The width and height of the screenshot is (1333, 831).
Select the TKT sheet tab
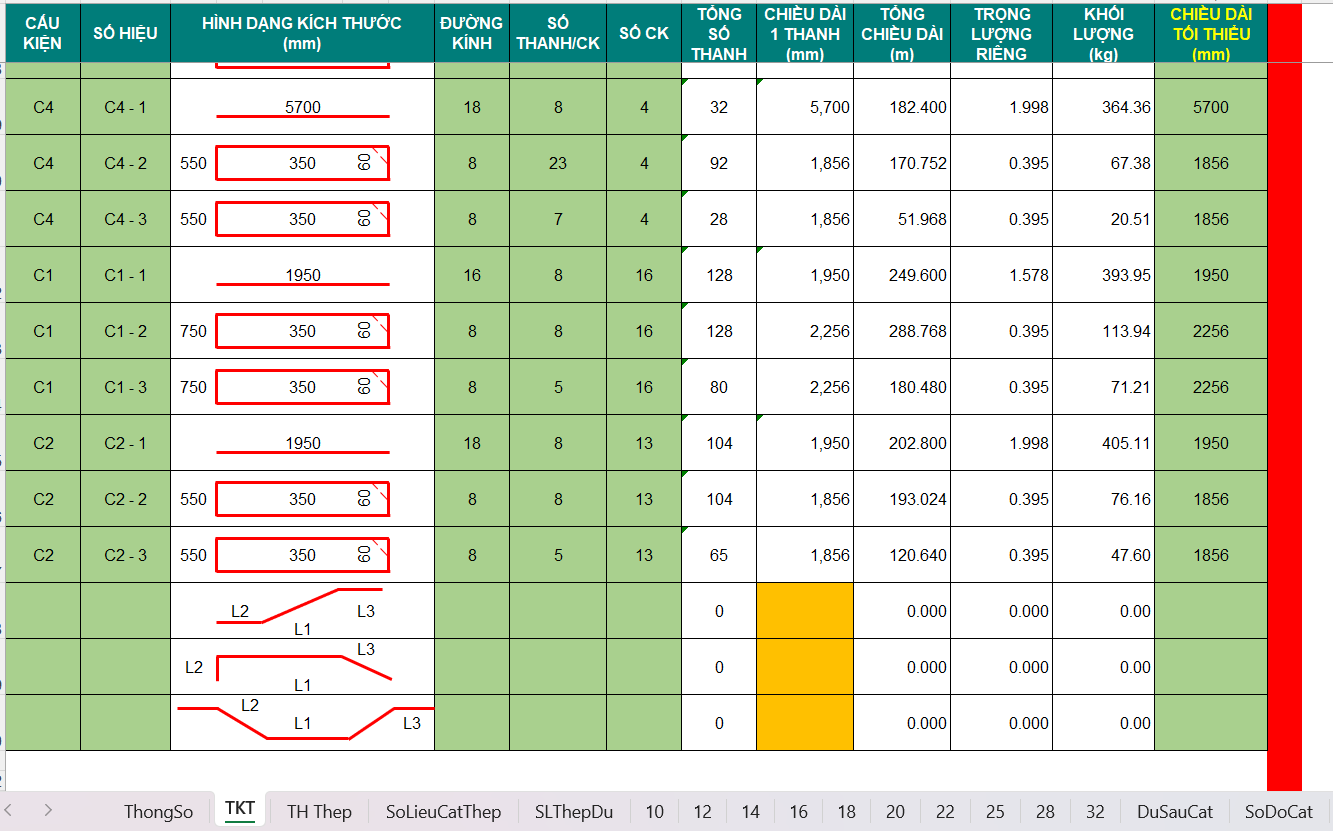point(240,809)
